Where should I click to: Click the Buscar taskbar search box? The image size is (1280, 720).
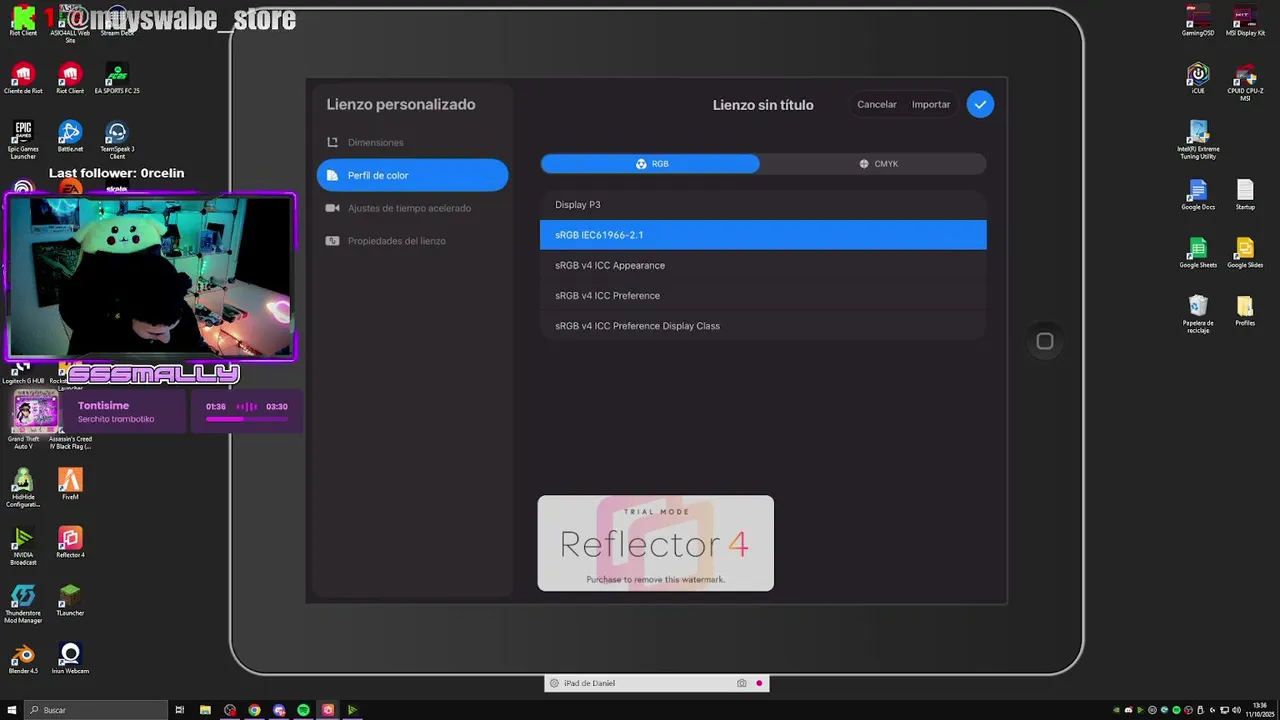pos(97,710)
